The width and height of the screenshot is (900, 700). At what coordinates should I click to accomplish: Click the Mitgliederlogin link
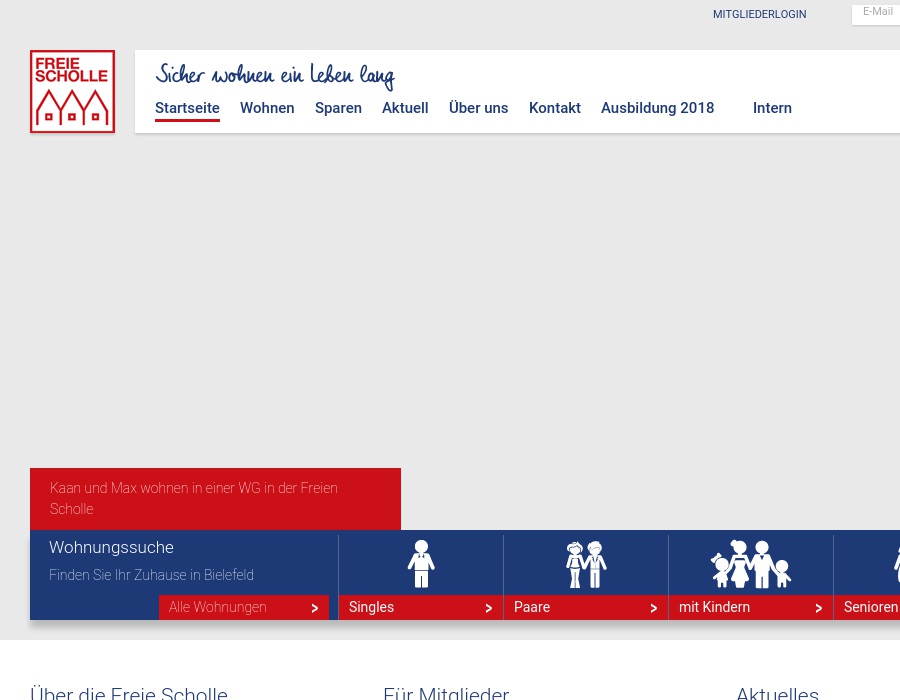click(x=759, y=15)
